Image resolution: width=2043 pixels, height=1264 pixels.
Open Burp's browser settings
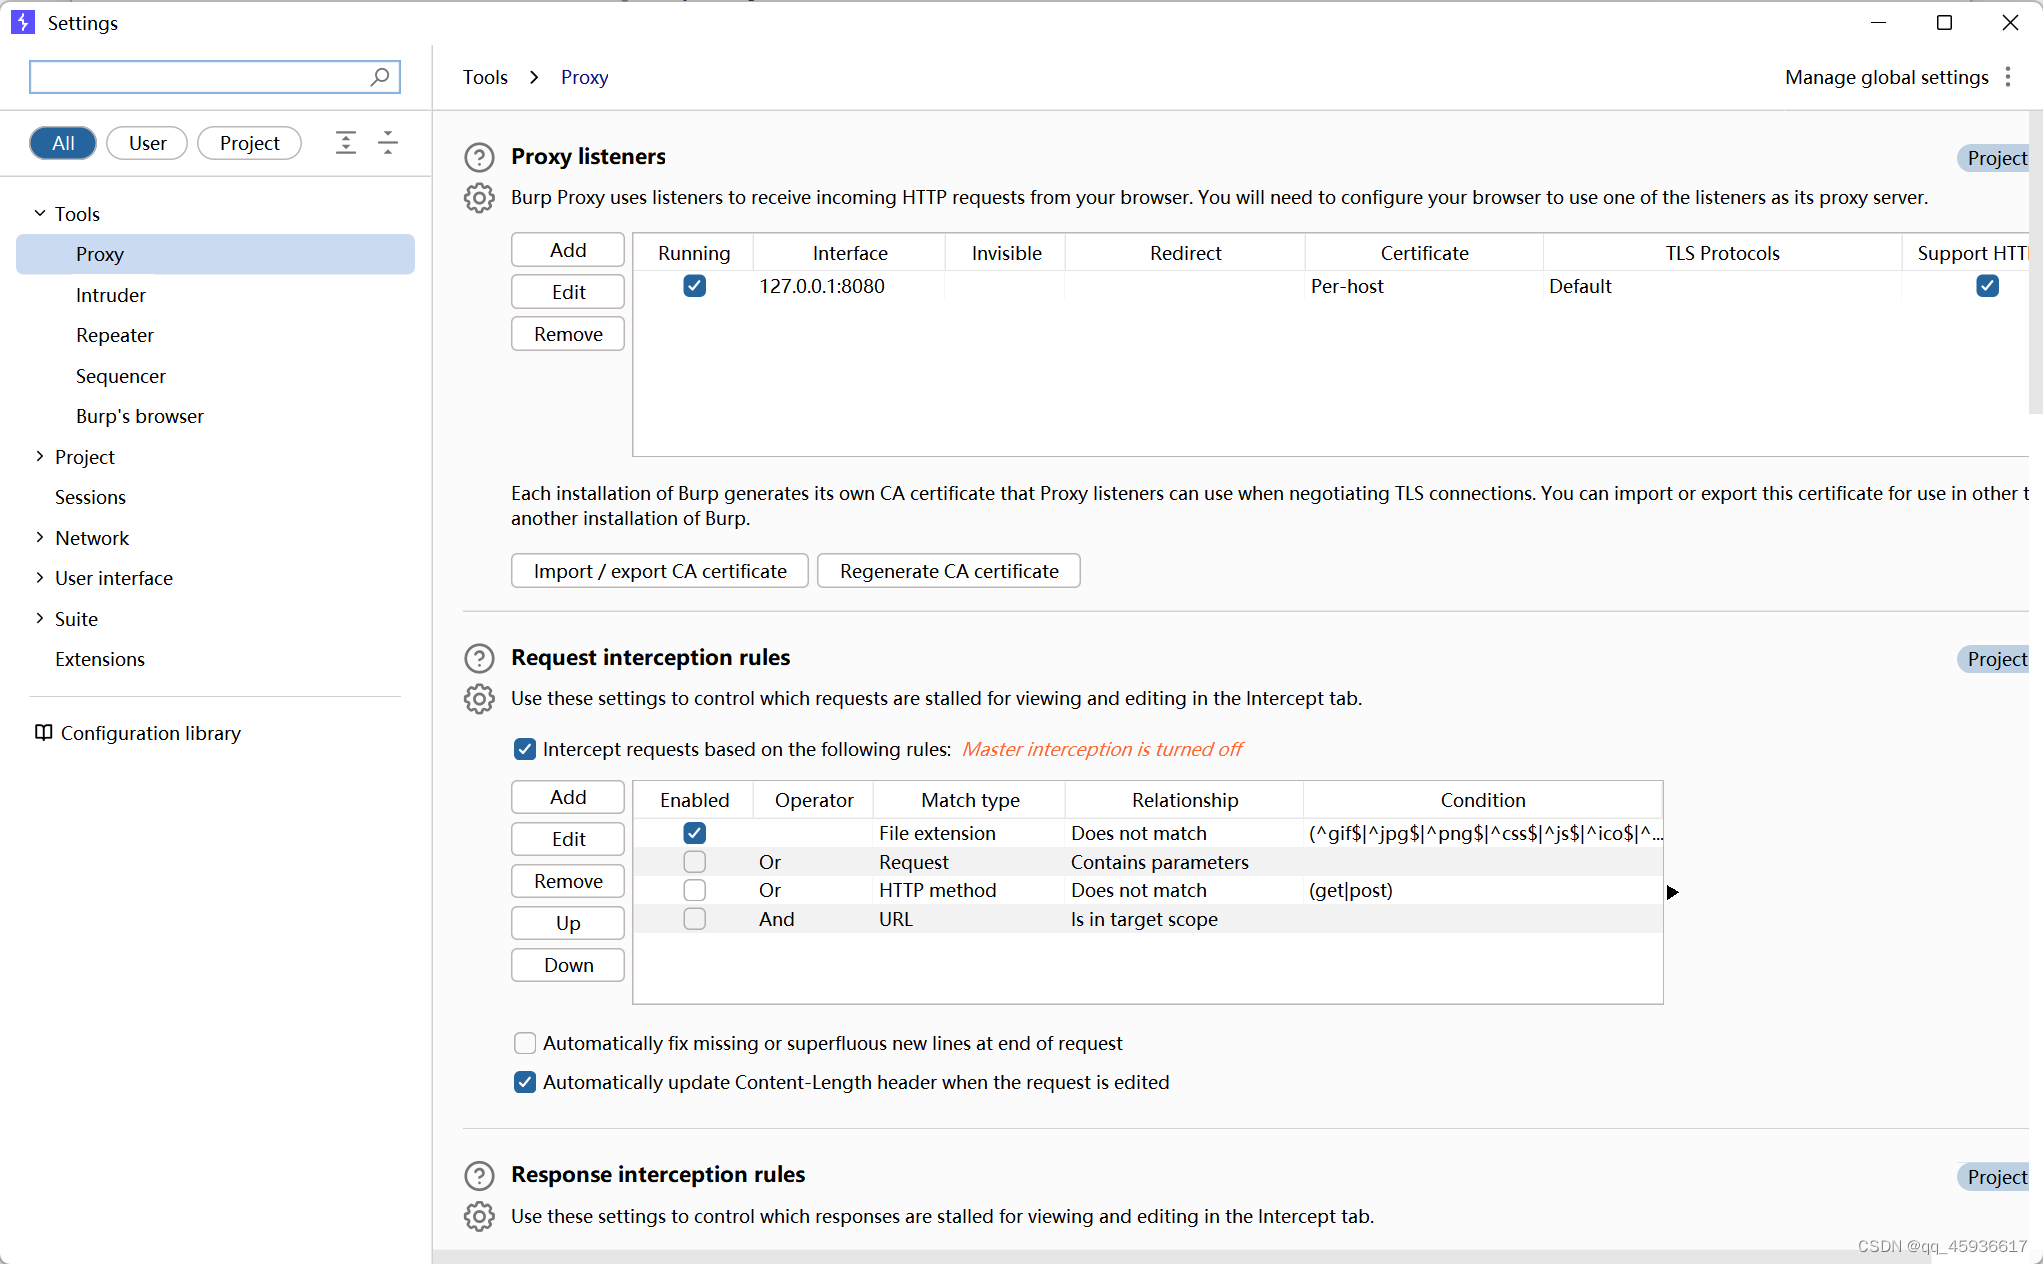tap(140, 416)
